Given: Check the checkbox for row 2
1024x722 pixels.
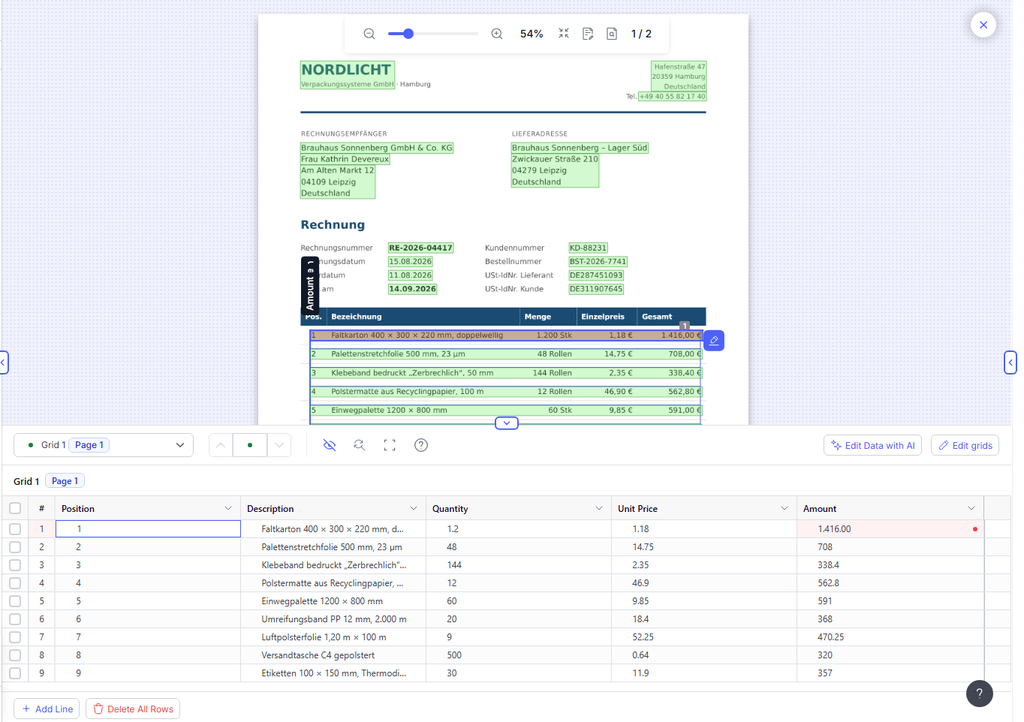Looking at the screenshot, I should click(x=15, y=547).
